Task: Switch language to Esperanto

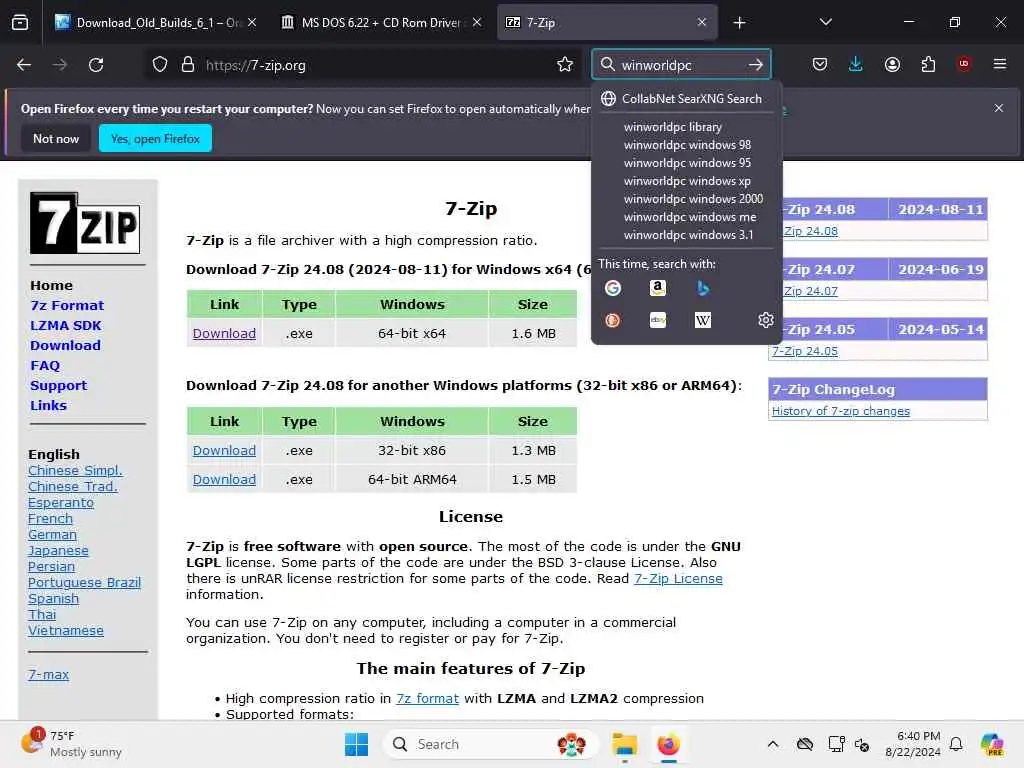Action: (x=61, y=502)
